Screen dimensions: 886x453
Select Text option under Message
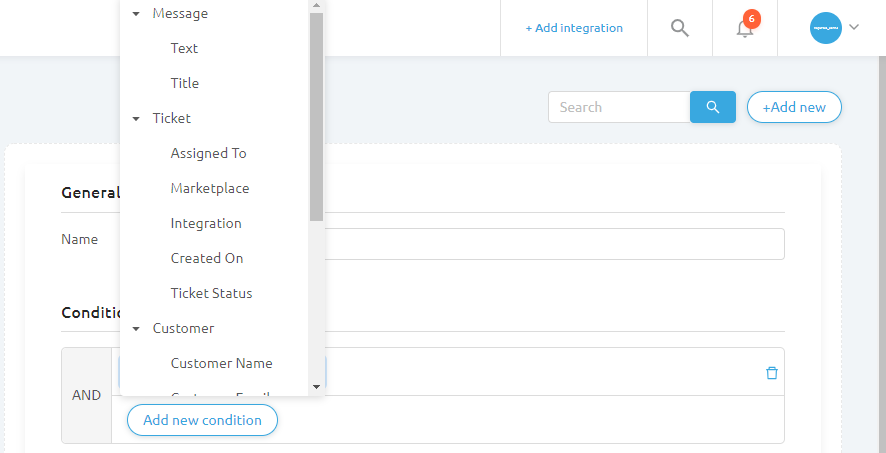pos(184,48)
